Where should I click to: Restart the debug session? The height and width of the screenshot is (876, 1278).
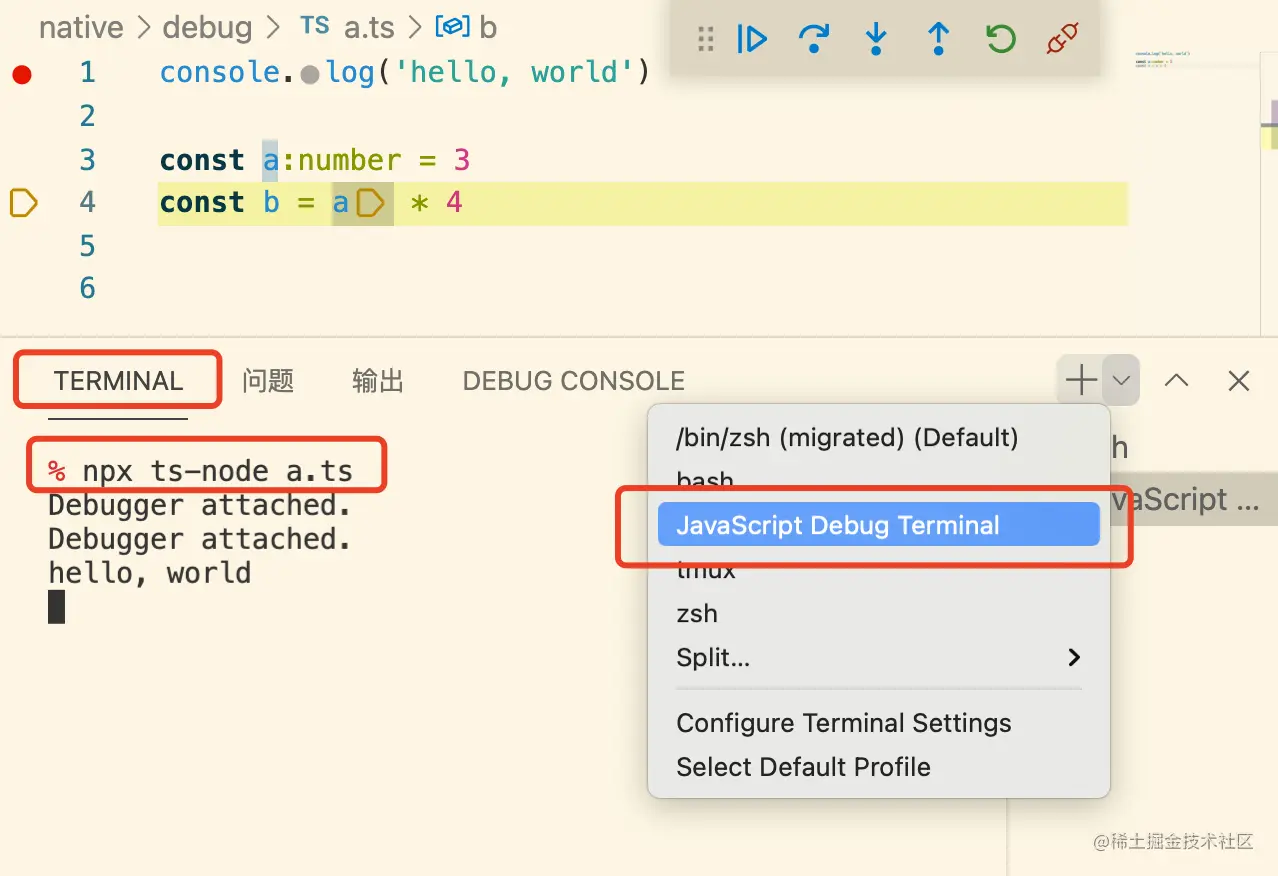click(1000, 38)
